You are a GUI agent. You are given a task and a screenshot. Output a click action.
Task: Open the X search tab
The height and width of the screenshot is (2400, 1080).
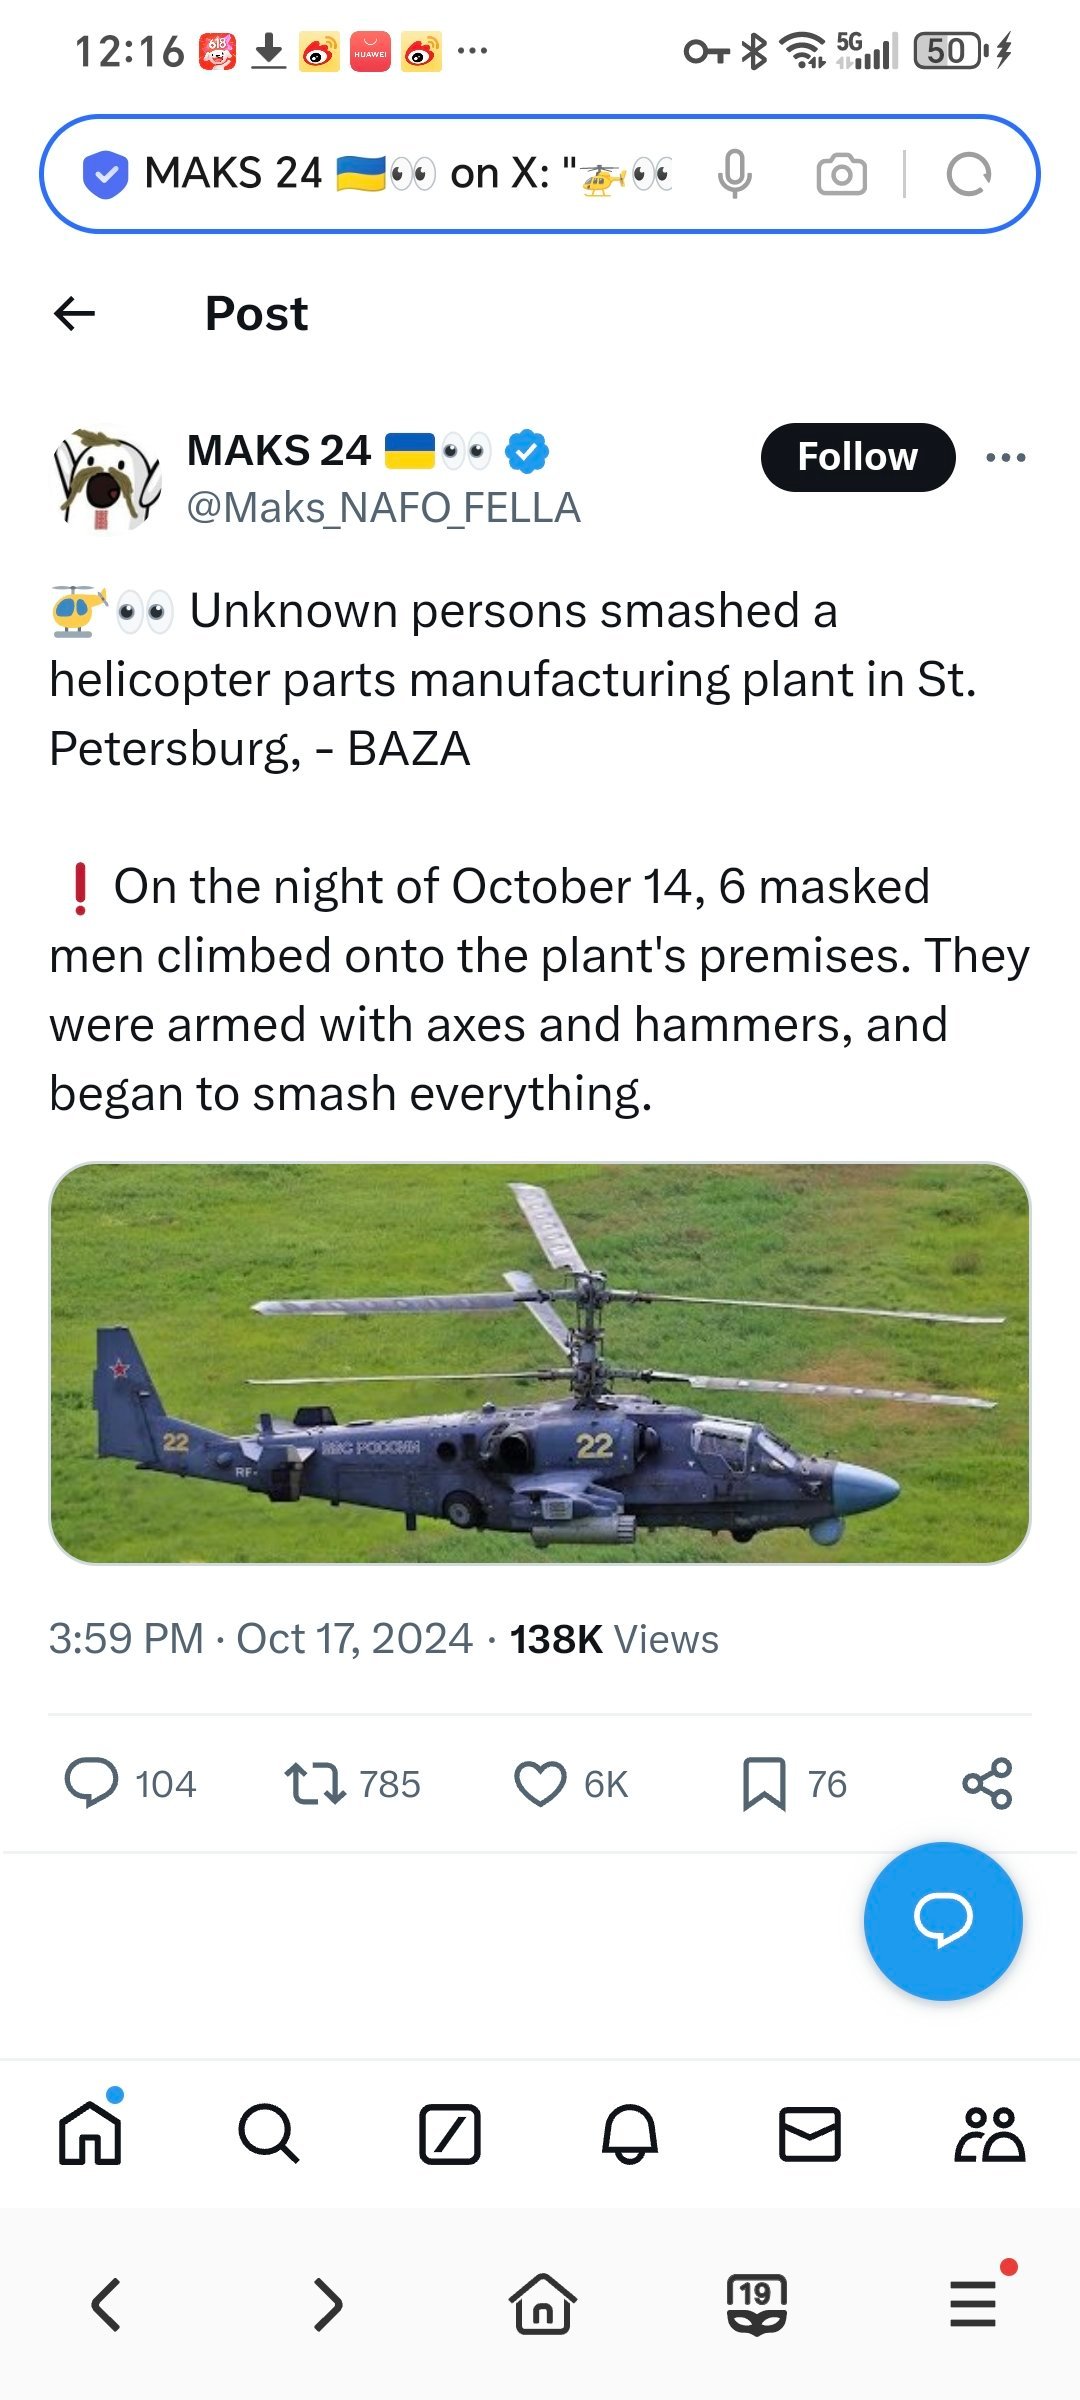(269, 2133)
